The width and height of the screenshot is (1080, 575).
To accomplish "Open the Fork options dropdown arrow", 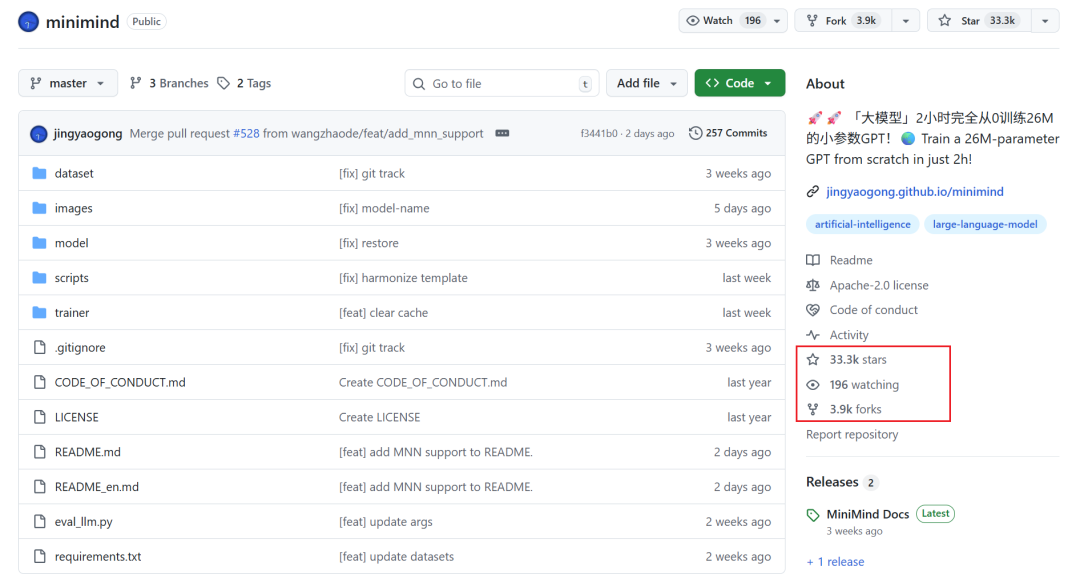I will (x=905, y=21).
